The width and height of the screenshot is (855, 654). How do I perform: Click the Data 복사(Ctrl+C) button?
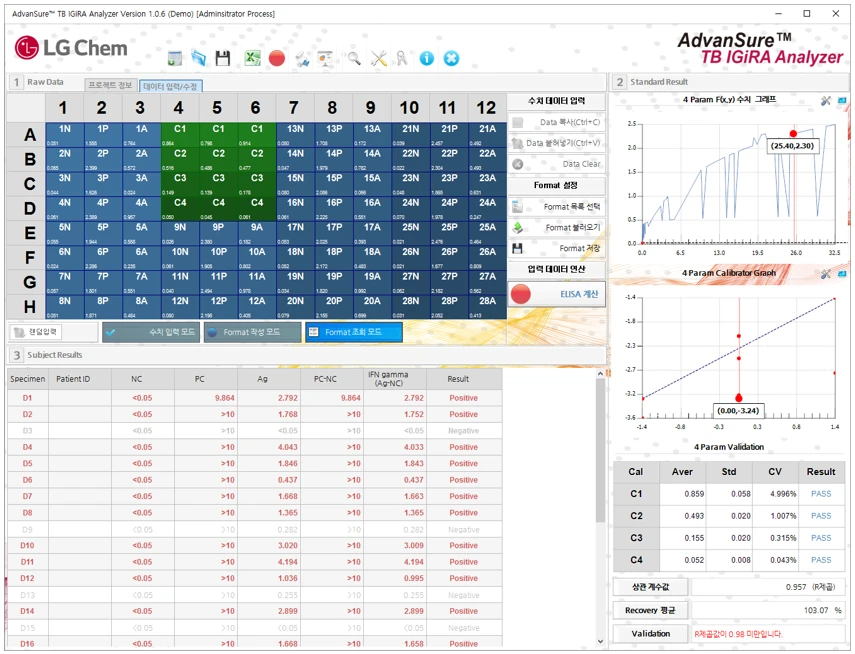click(x=556, y=122)
